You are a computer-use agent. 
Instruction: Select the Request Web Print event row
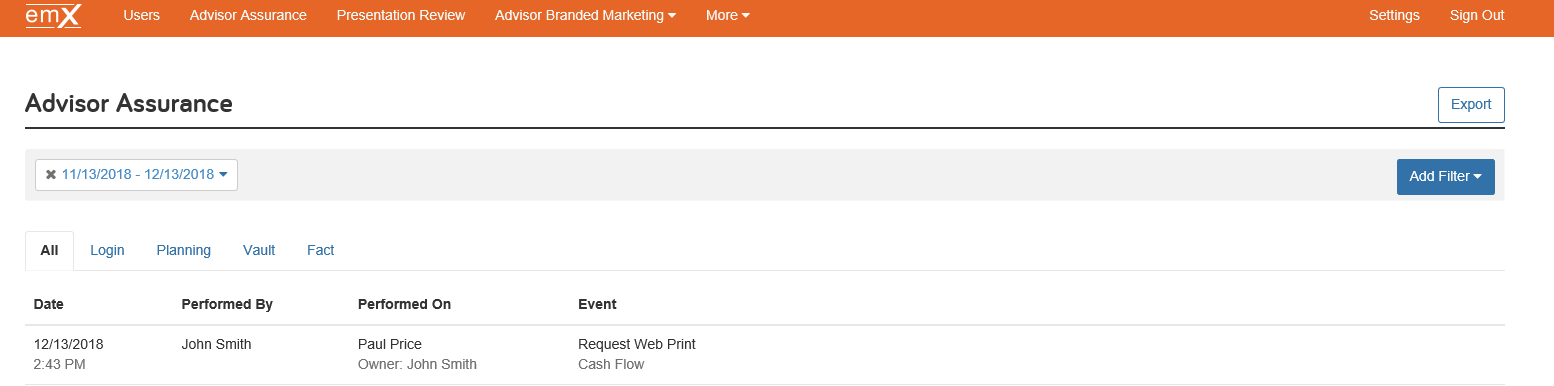click(x=765, y=355)
